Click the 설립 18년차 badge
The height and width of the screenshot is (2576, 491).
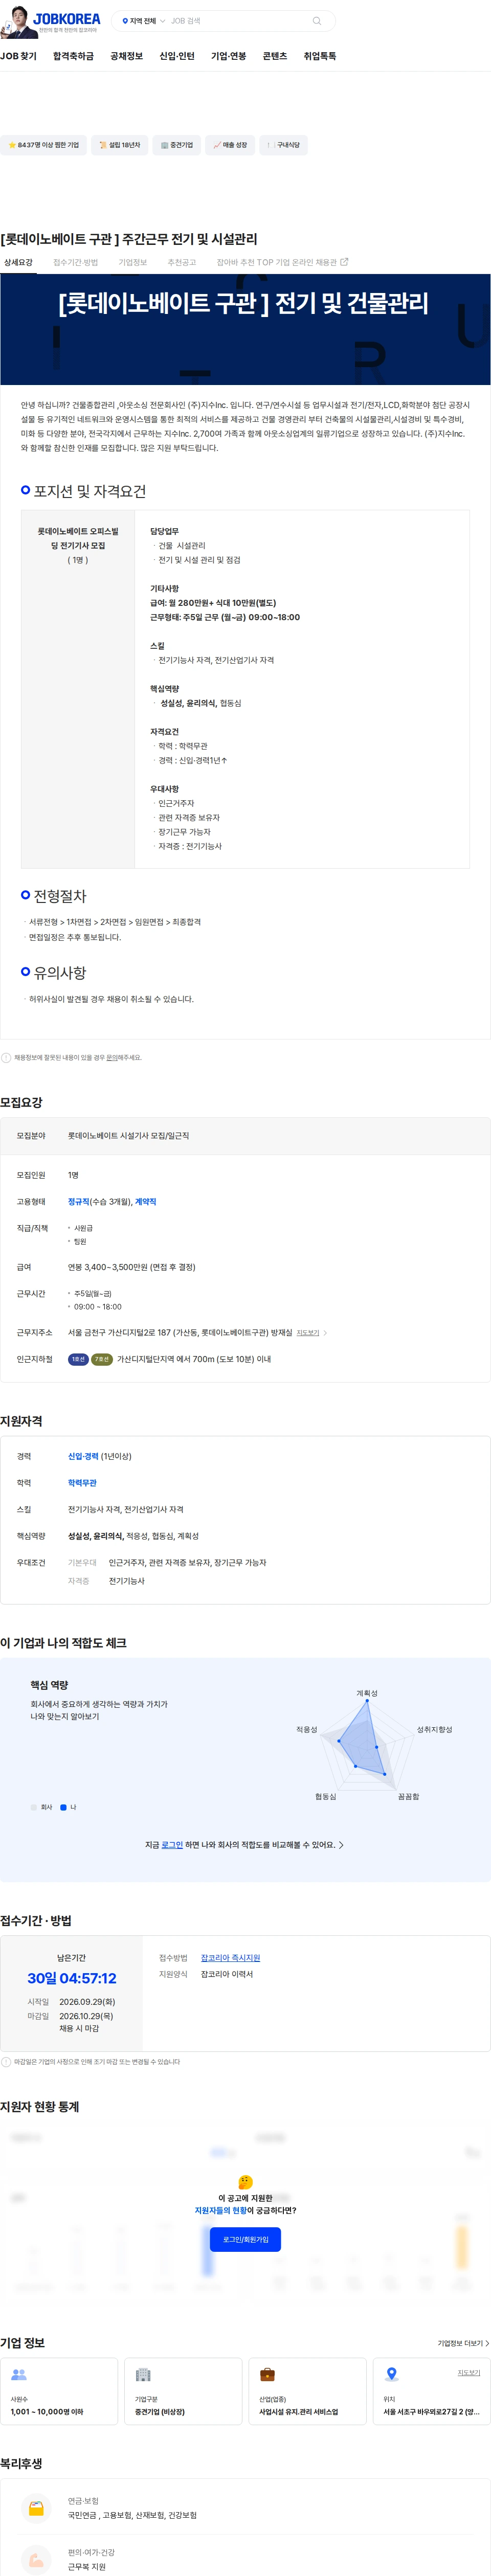pyautogui.click(x=119, y=145)
